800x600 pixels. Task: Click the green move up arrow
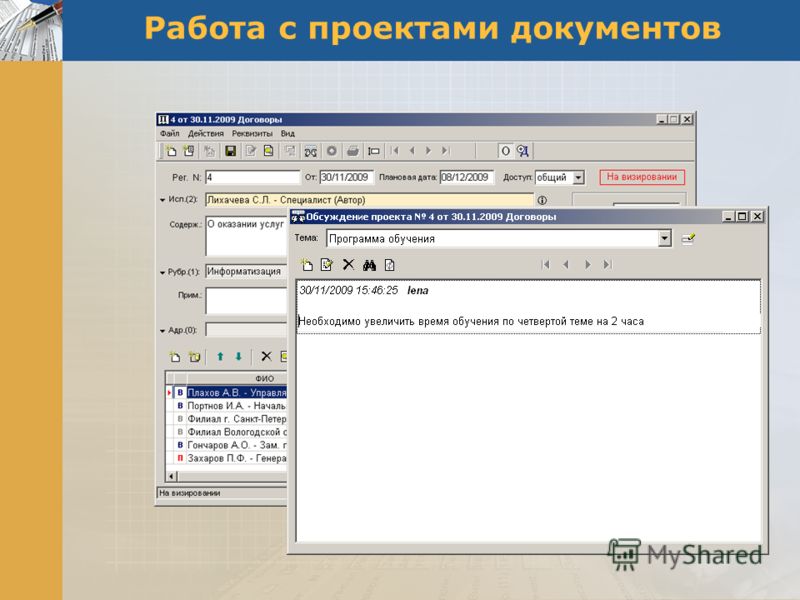pos(220,357)
